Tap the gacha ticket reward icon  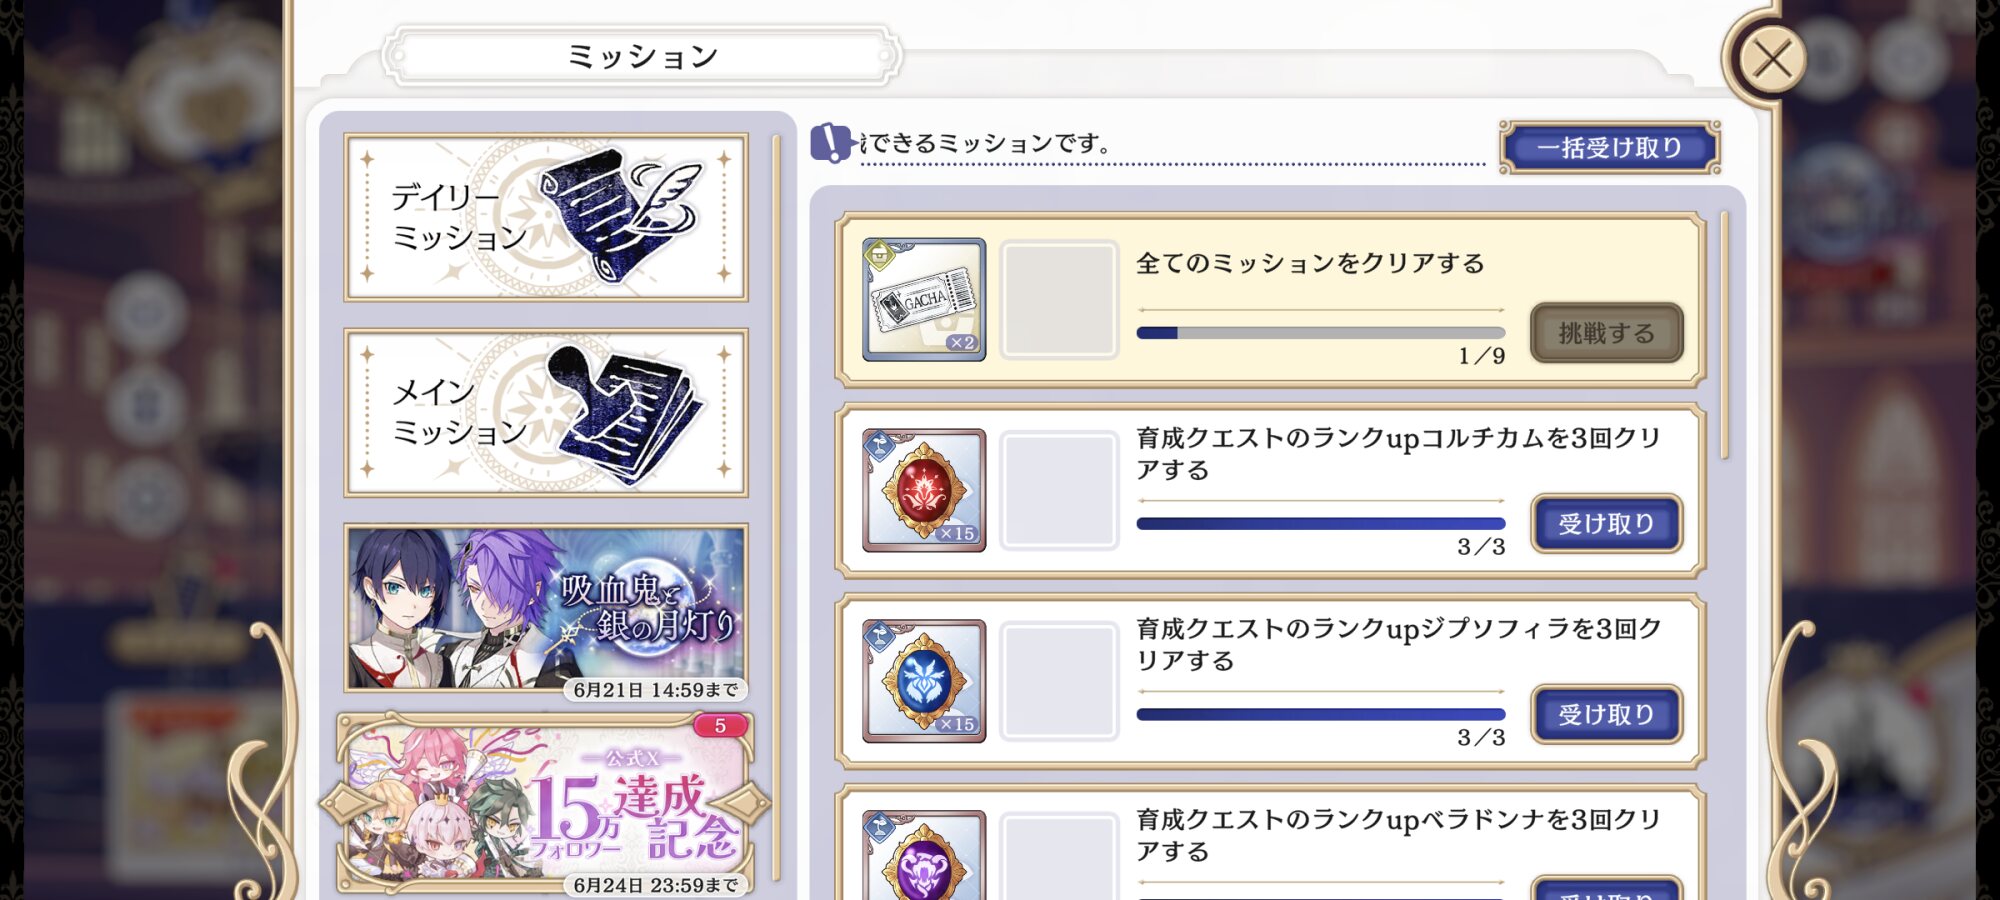click(924, 299)
